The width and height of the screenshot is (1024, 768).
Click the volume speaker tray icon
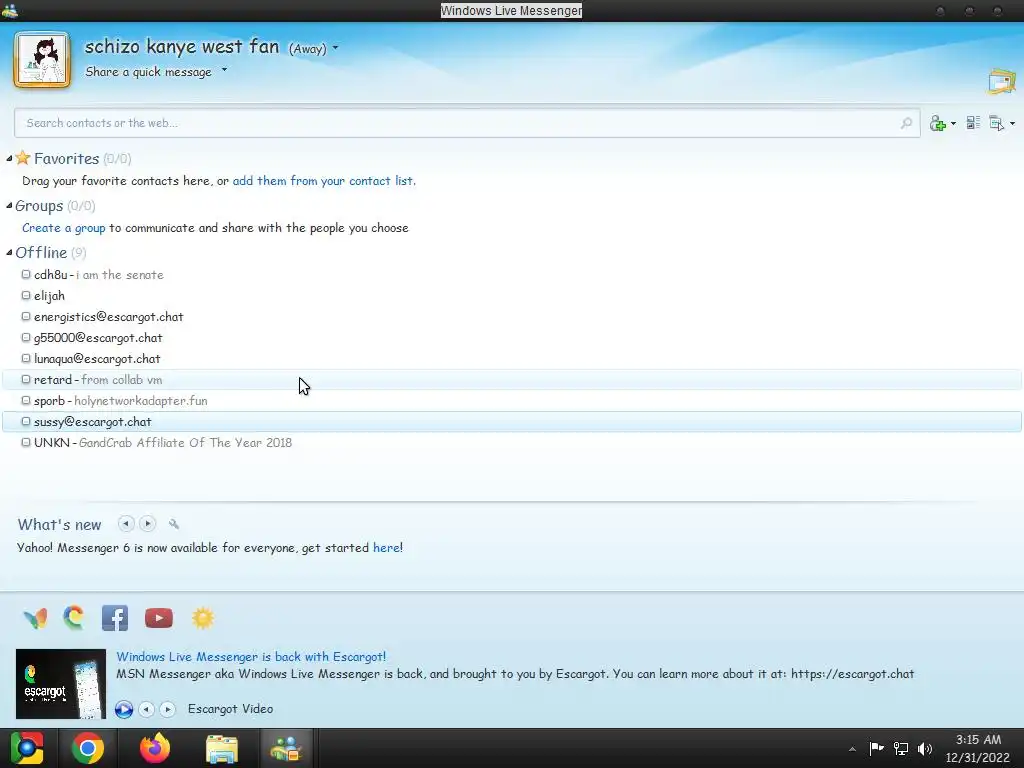pyautogui.click(x=925, y=748)
